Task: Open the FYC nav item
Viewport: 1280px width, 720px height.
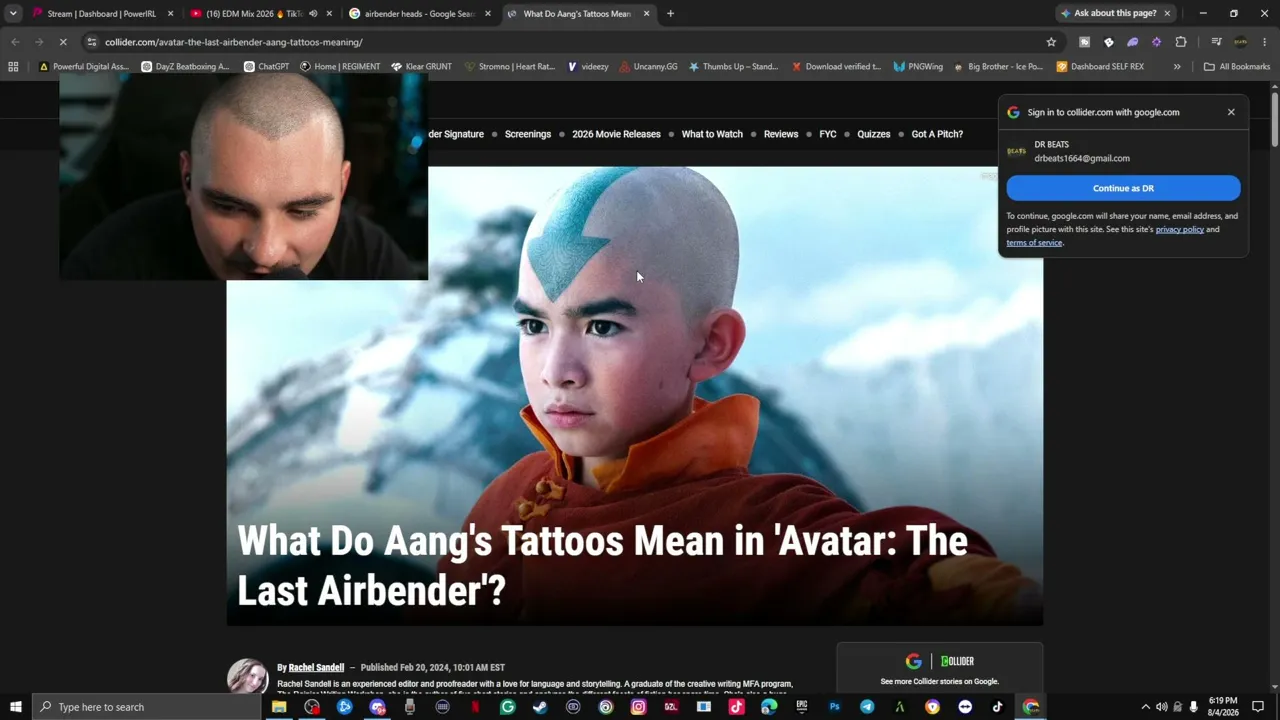Action: pos(828,134)
